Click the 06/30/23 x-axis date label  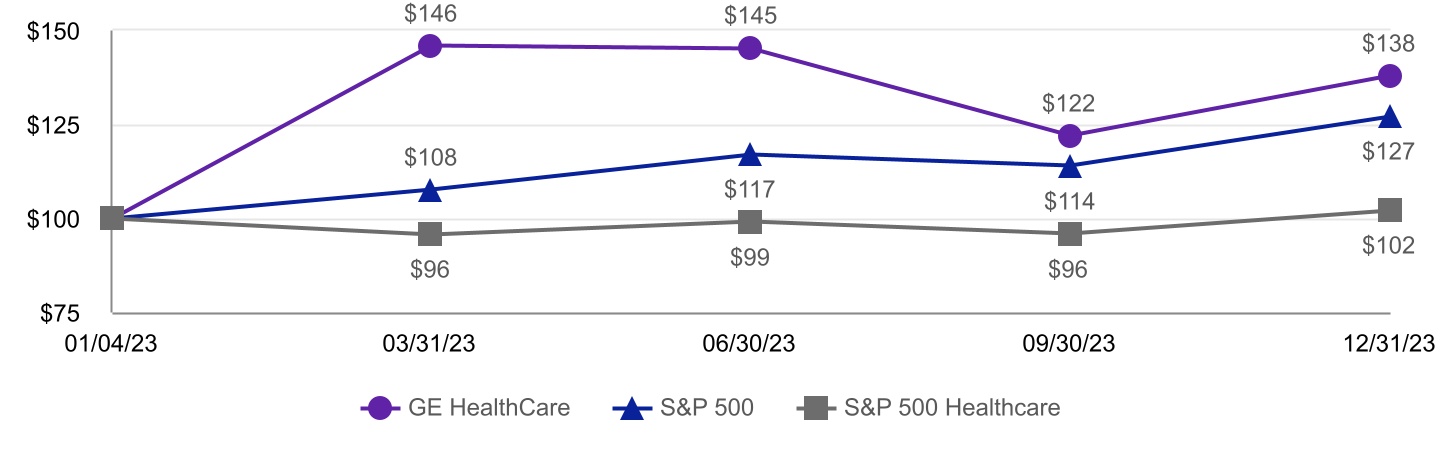coord(750,343)
